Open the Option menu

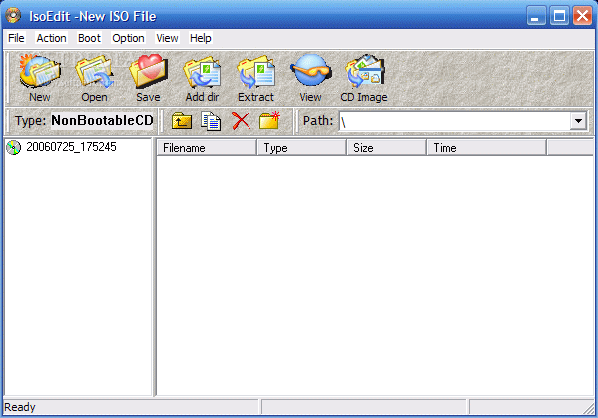point(128,38)
